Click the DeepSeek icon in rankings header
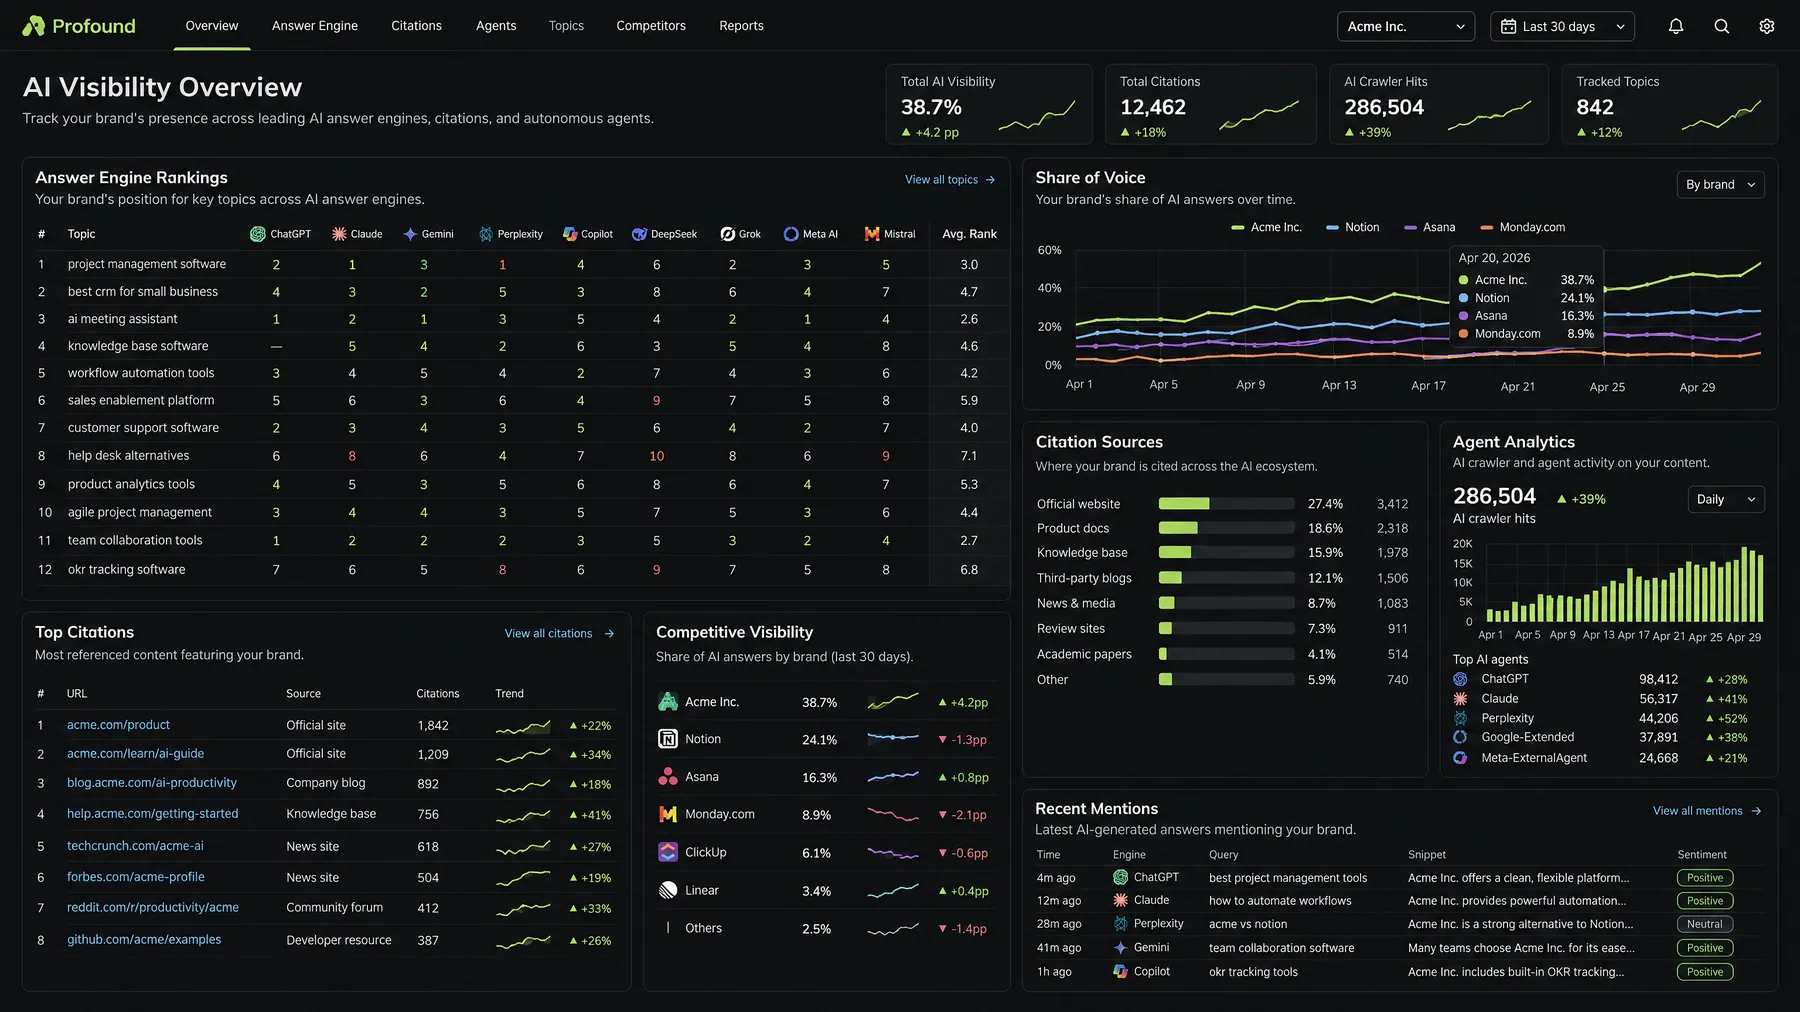Viewport: 1800px width, 1012px height. pyautogui.click(x=639, y=234)
